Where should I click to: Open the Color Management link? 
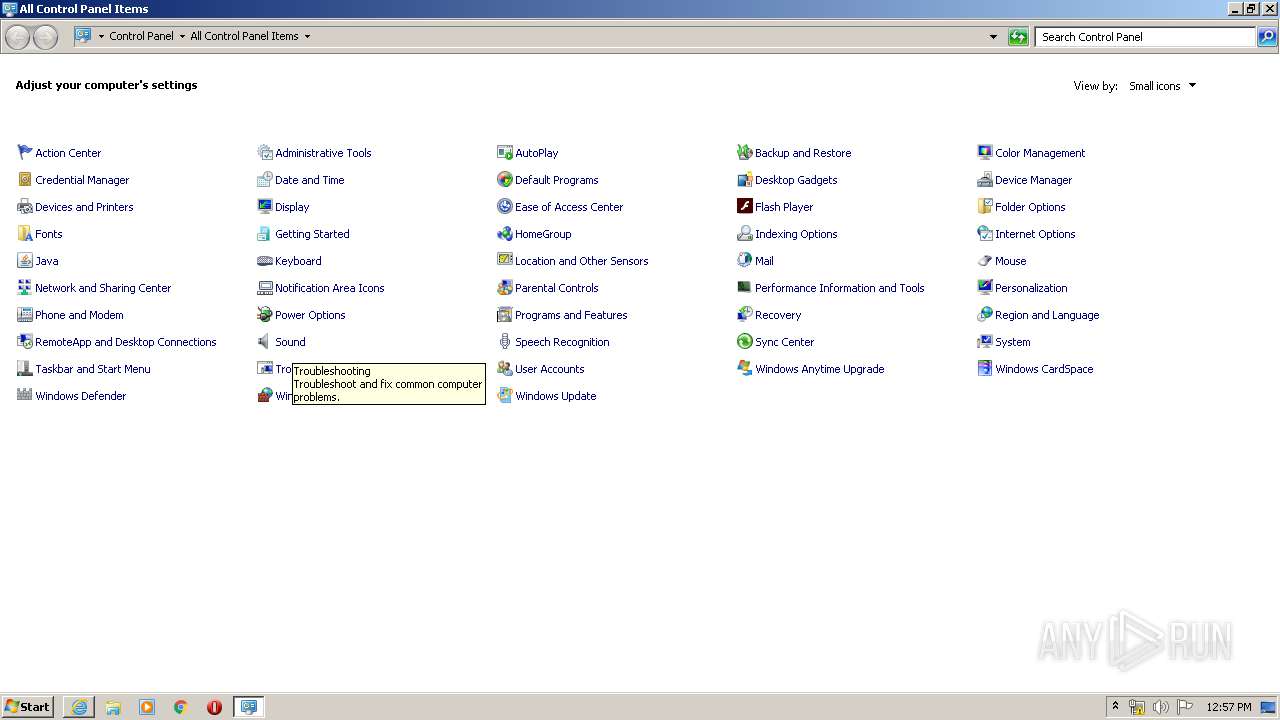pos(1040,153)
